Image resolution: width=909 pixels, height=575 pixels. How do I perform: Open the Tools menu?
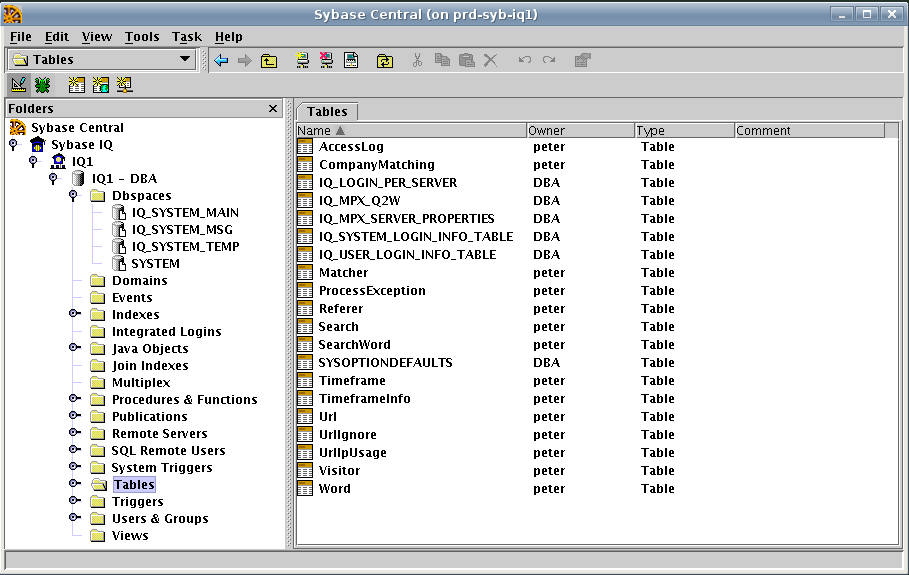(x=142, y=37)
